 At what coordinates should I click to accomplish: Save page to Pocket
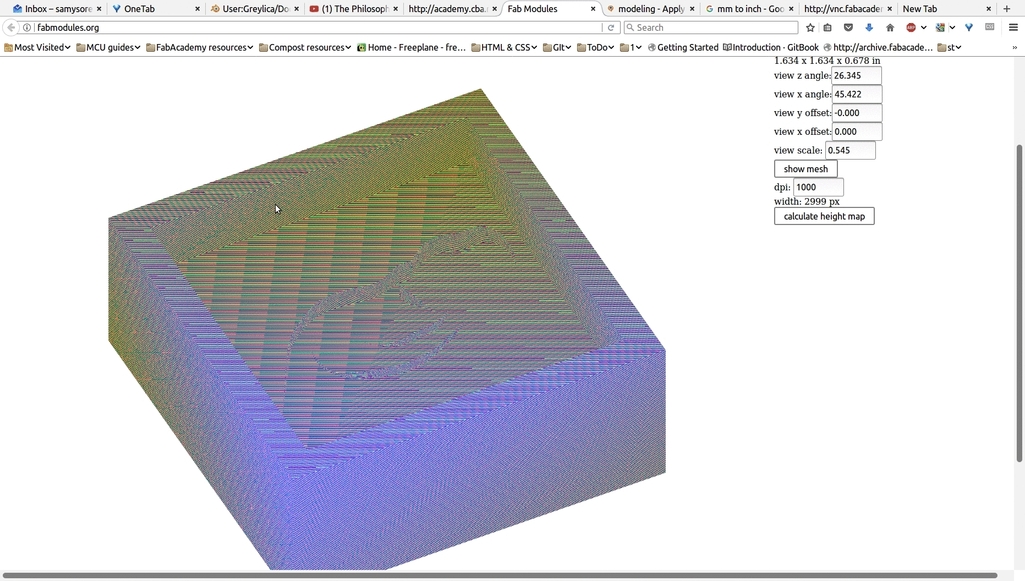[x=849, y=27]
